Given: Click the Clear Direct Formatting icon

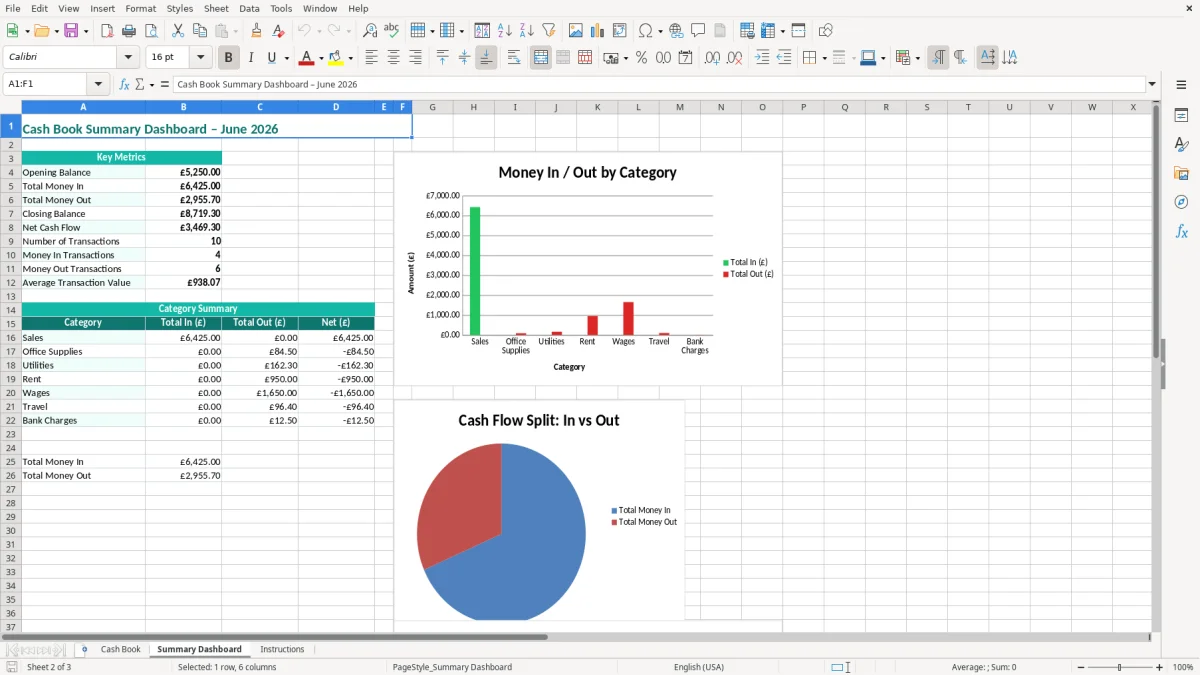Looking at the screenshot, I should pyautogui.click(x=279, y=31).
